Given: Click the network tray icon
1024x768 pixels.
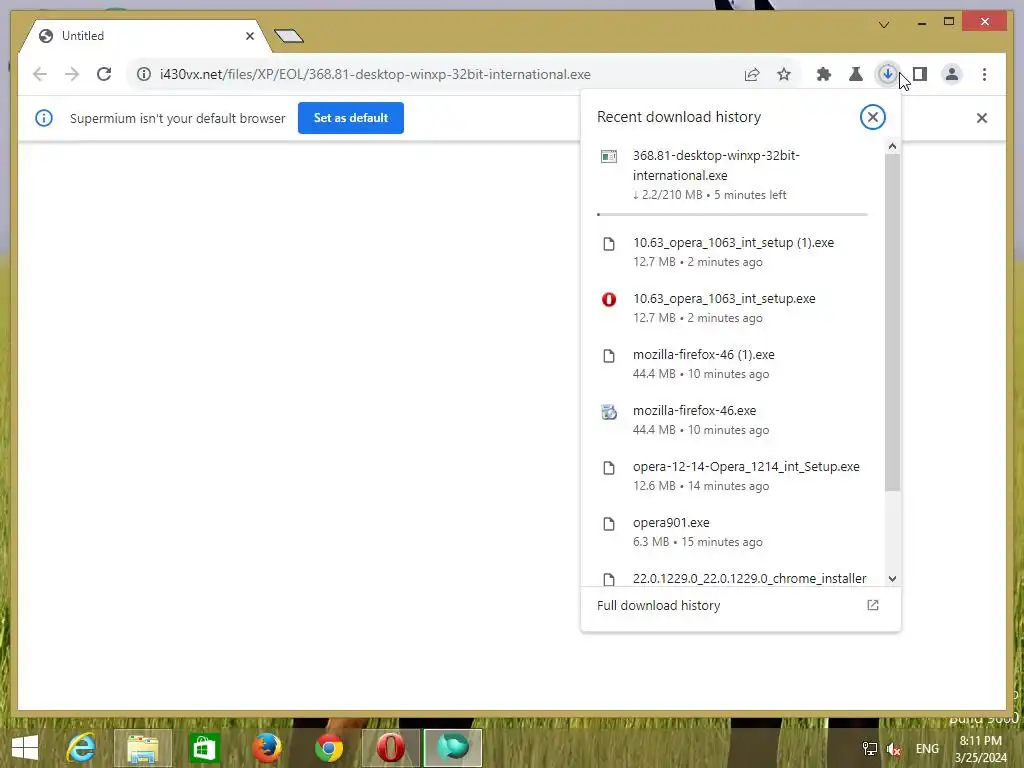Looking at the screenshot, I should tap(869, 749).
